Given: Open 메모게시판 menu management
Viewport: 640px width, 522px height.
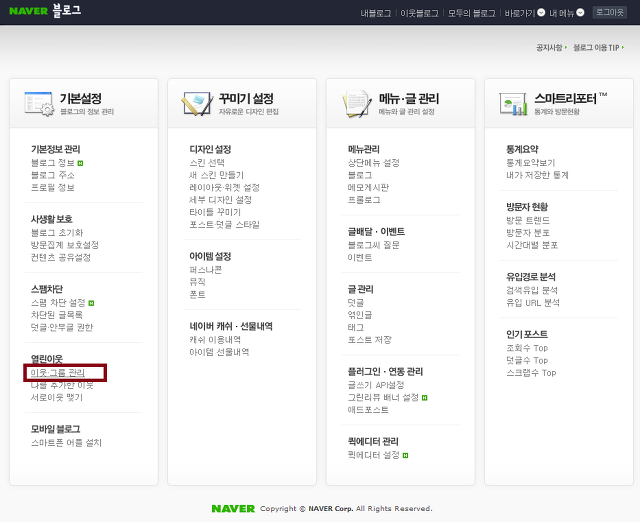Looking at the screenshot, I should (368, 188).
